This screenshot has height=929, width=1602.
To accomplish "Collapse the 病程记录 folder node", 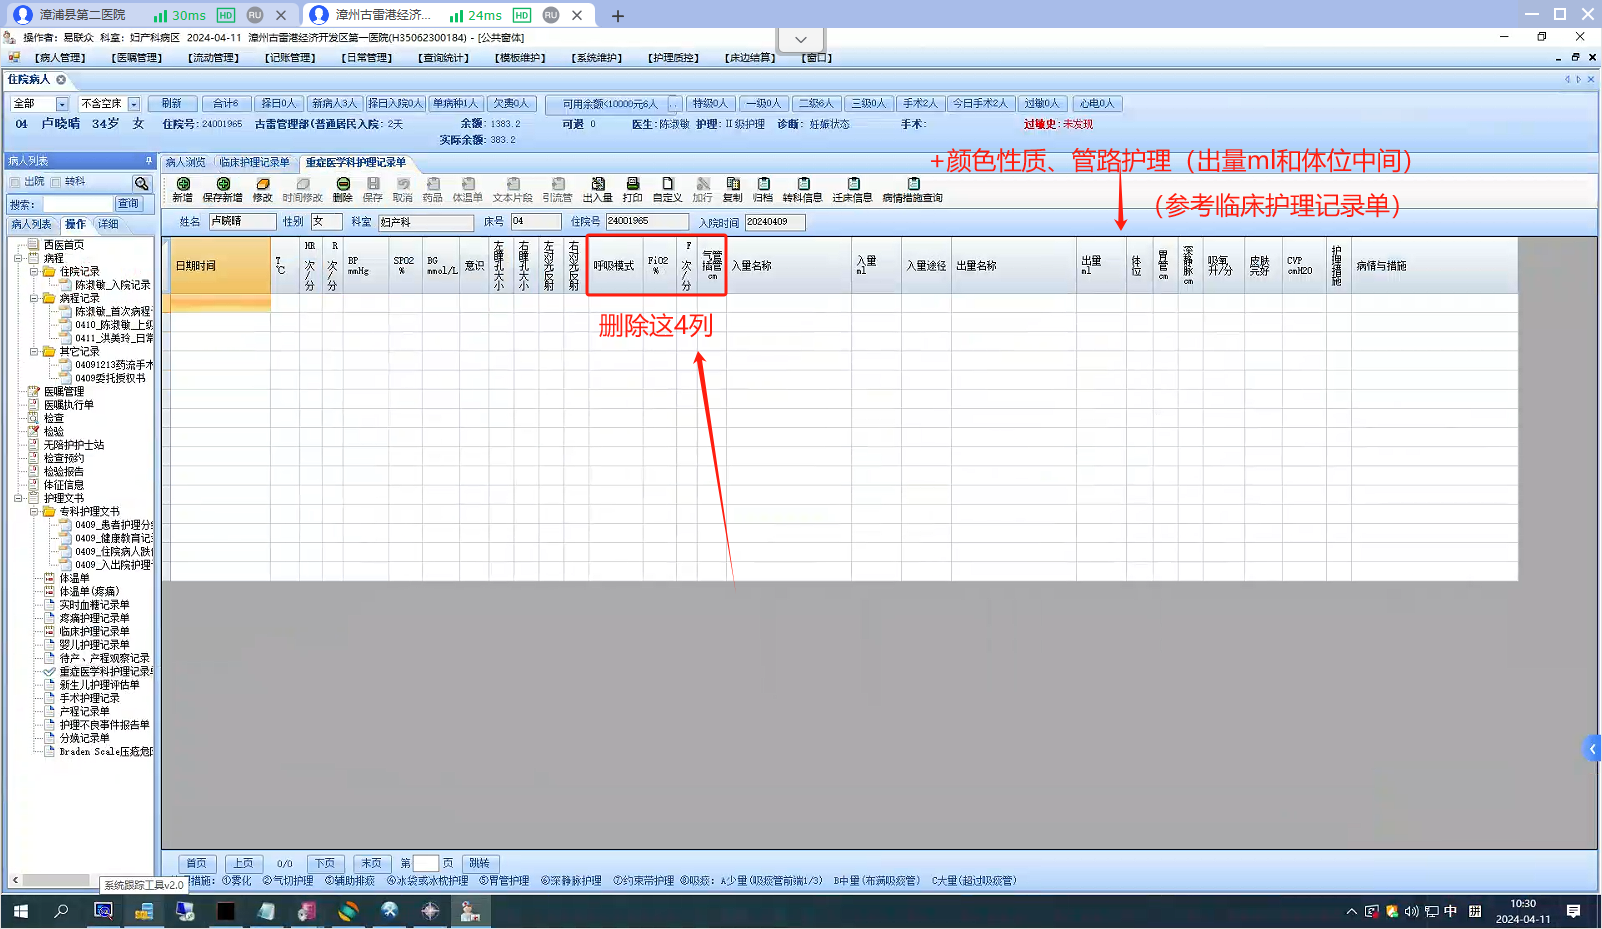I will coord(34,298).
